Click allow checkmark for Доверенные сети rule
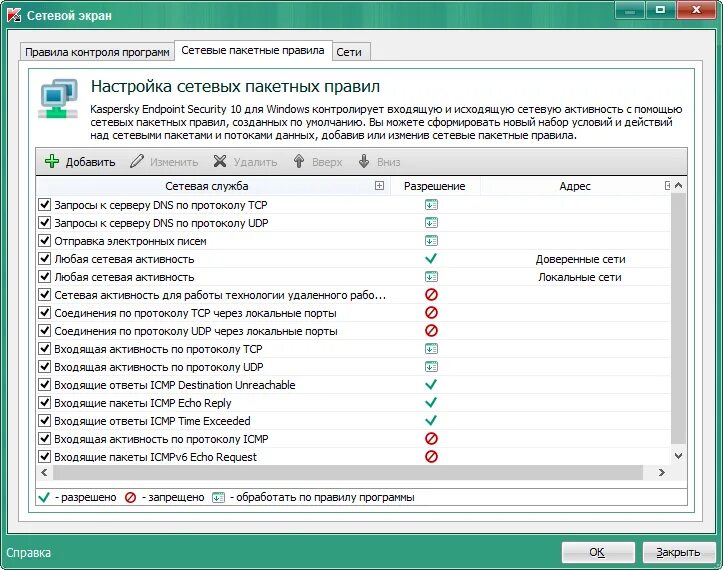This screenshot has height=570, width=723. pyautogui.click(x=431, y=259)
